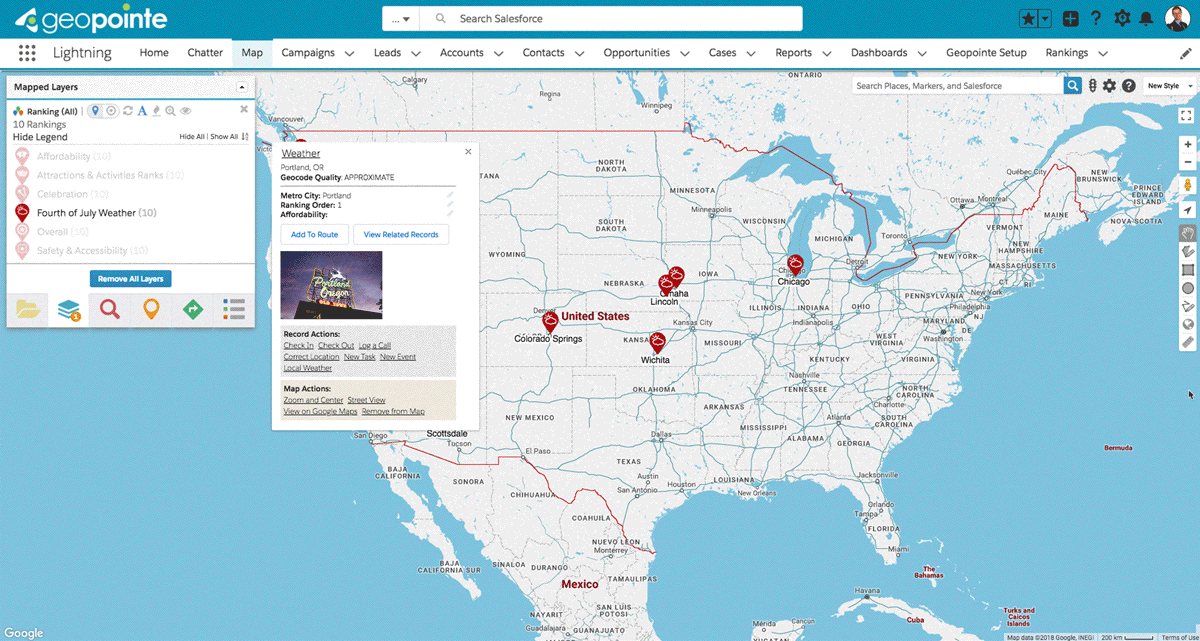Open Salesforce Favorites star icon
Image resolution: width=1200 pixels, height=641 pixels.
click(x=1029, y=18)
